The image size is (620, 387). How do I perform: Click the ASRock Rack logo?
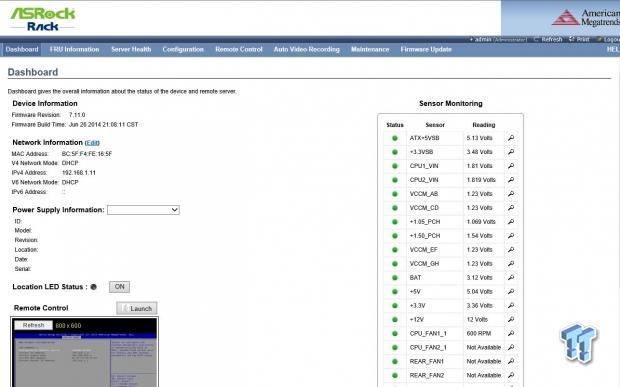point(42,19)
